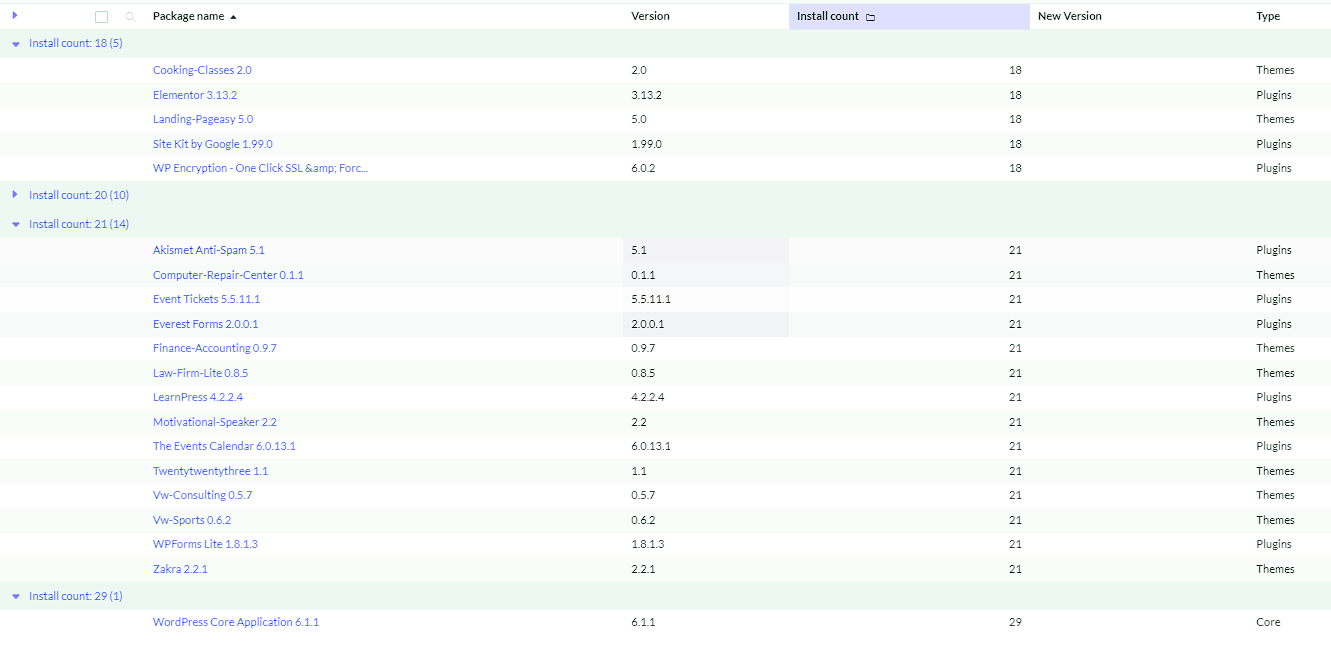The image size is (1331, 653).
Task: Click install count 18 in Cooking-Classes row
Action: tap(1015, 70)
